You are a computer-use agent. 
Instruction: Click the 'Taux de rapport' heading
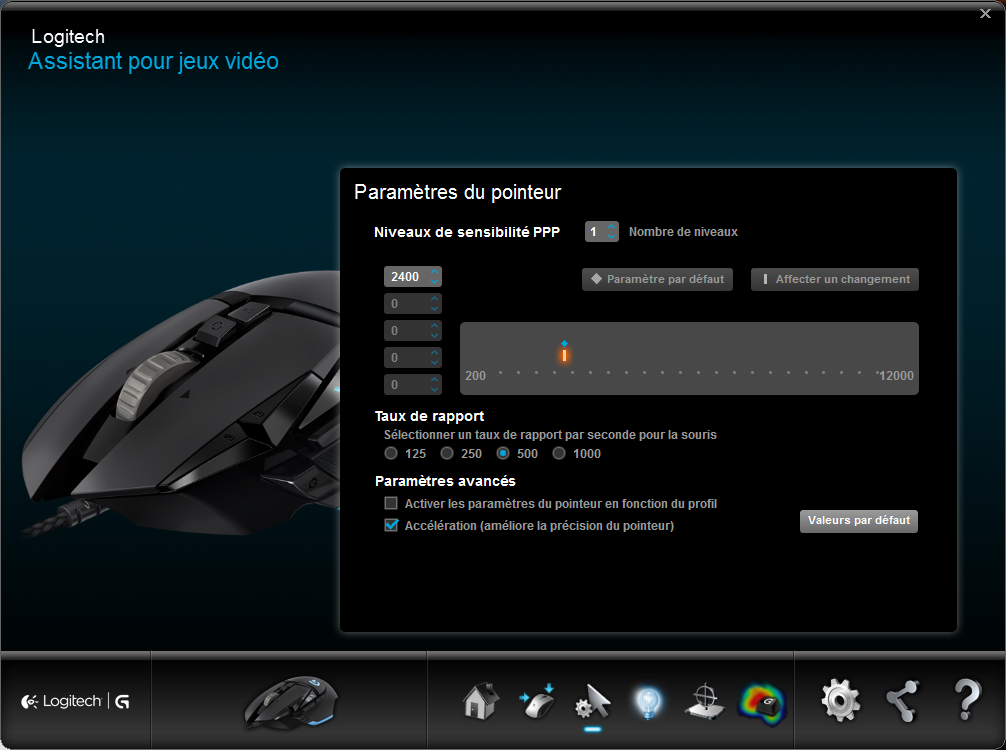point(429,416)
